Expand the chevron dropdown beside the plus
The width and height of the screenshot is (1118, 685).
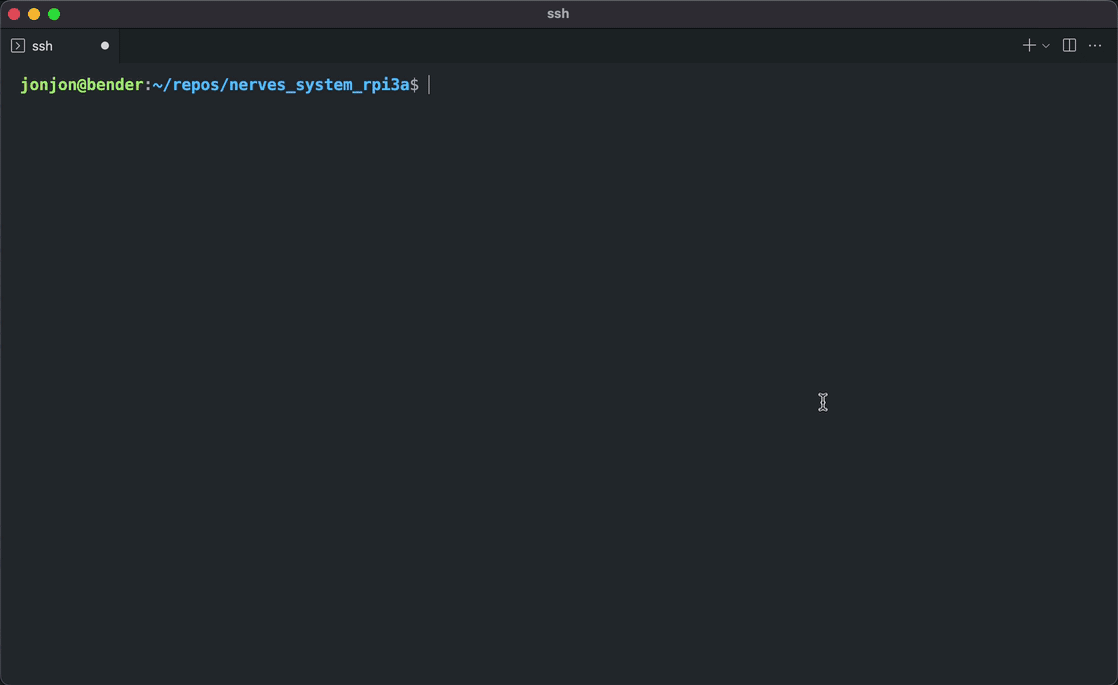1046,46
